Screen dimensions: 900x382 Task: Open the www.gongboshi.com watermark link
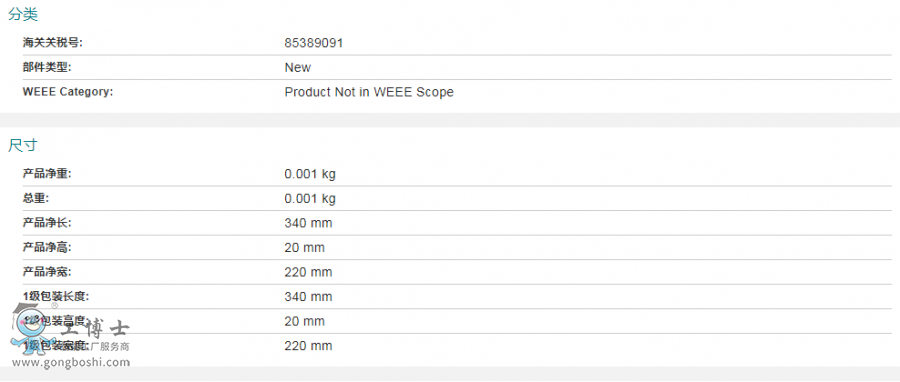[71, 362]
